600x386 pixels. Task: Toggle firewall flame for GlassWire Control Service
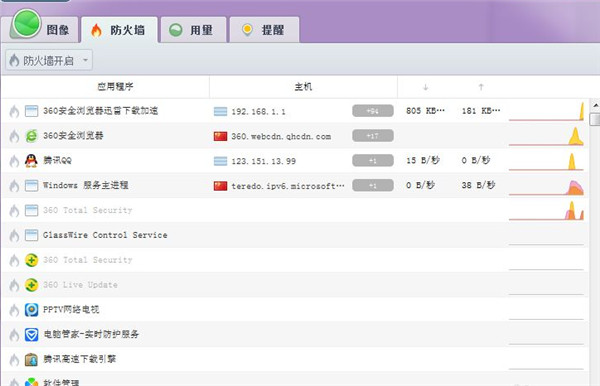coord(14,236)
